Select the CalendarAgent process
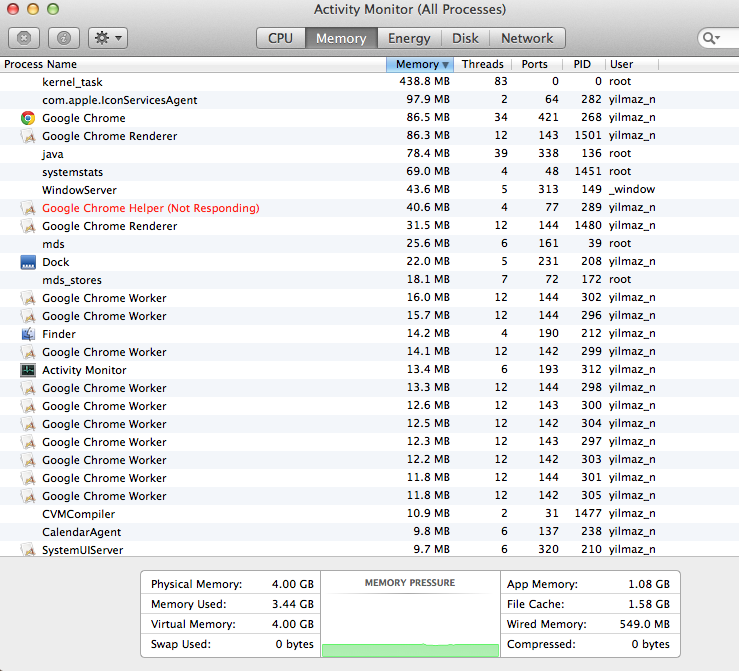This screenshot has width=739, height=671. pos(370,532)
